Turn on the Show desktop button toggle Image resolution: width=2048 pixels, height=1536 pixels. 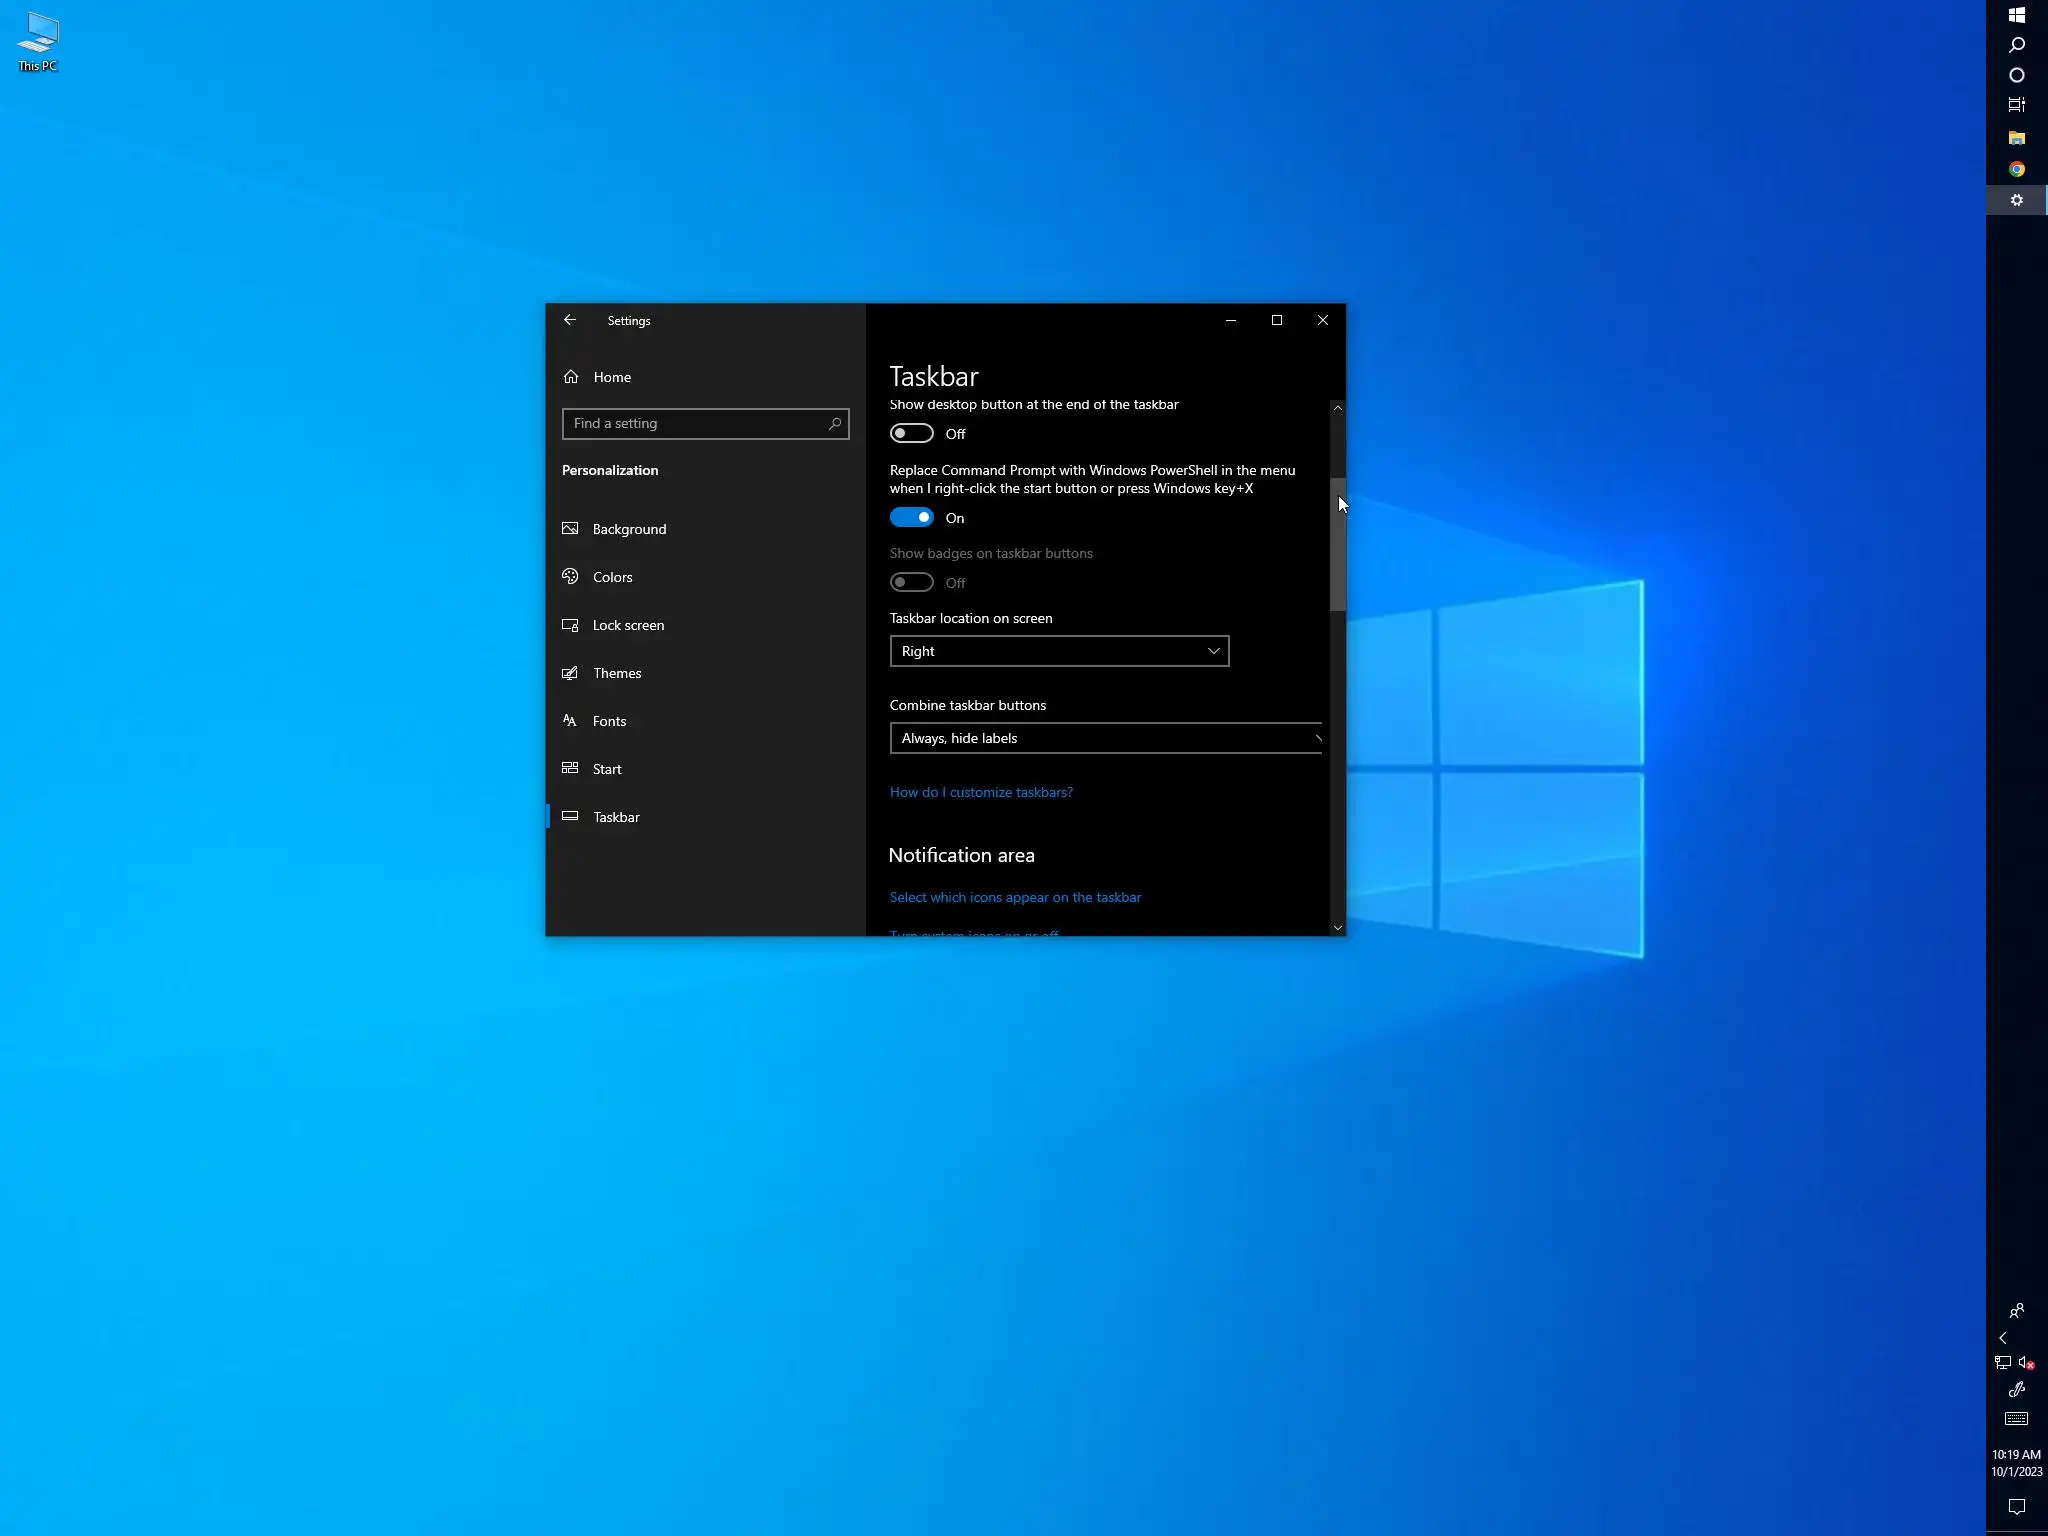tap(911, 433)
